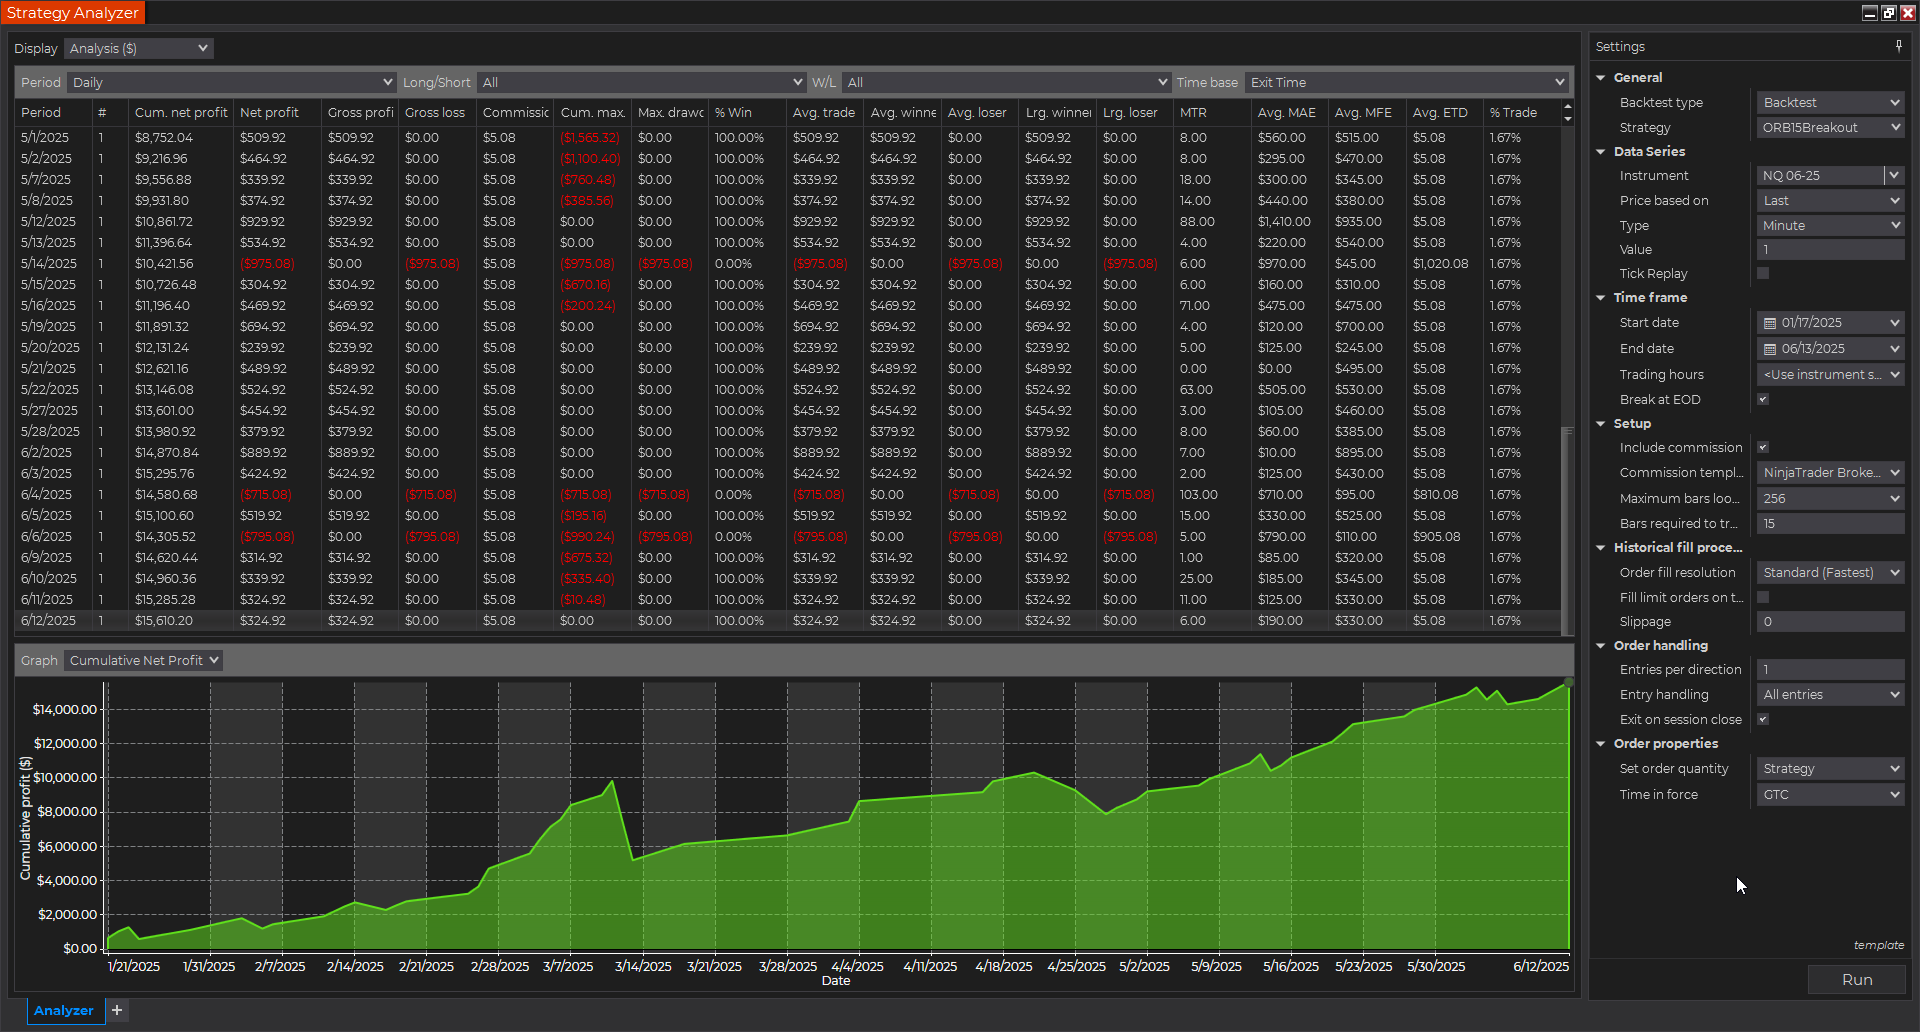Open the End date calendar icon

pyautogui.click(x=1770, y=349)
